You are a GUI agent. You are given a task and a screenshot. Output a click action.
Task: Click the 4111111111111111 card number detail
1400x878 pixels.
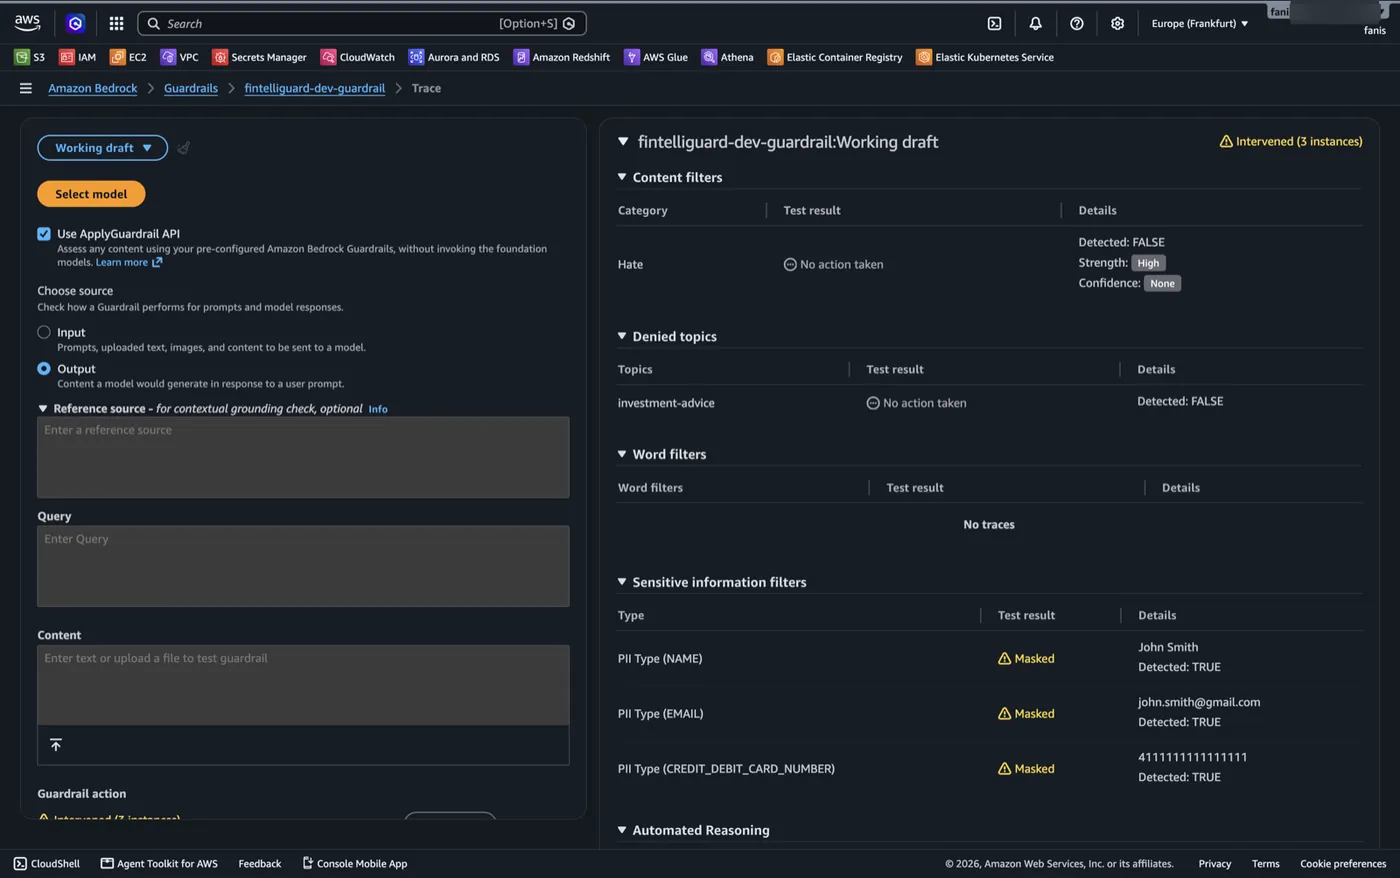tap(1192, 757)
